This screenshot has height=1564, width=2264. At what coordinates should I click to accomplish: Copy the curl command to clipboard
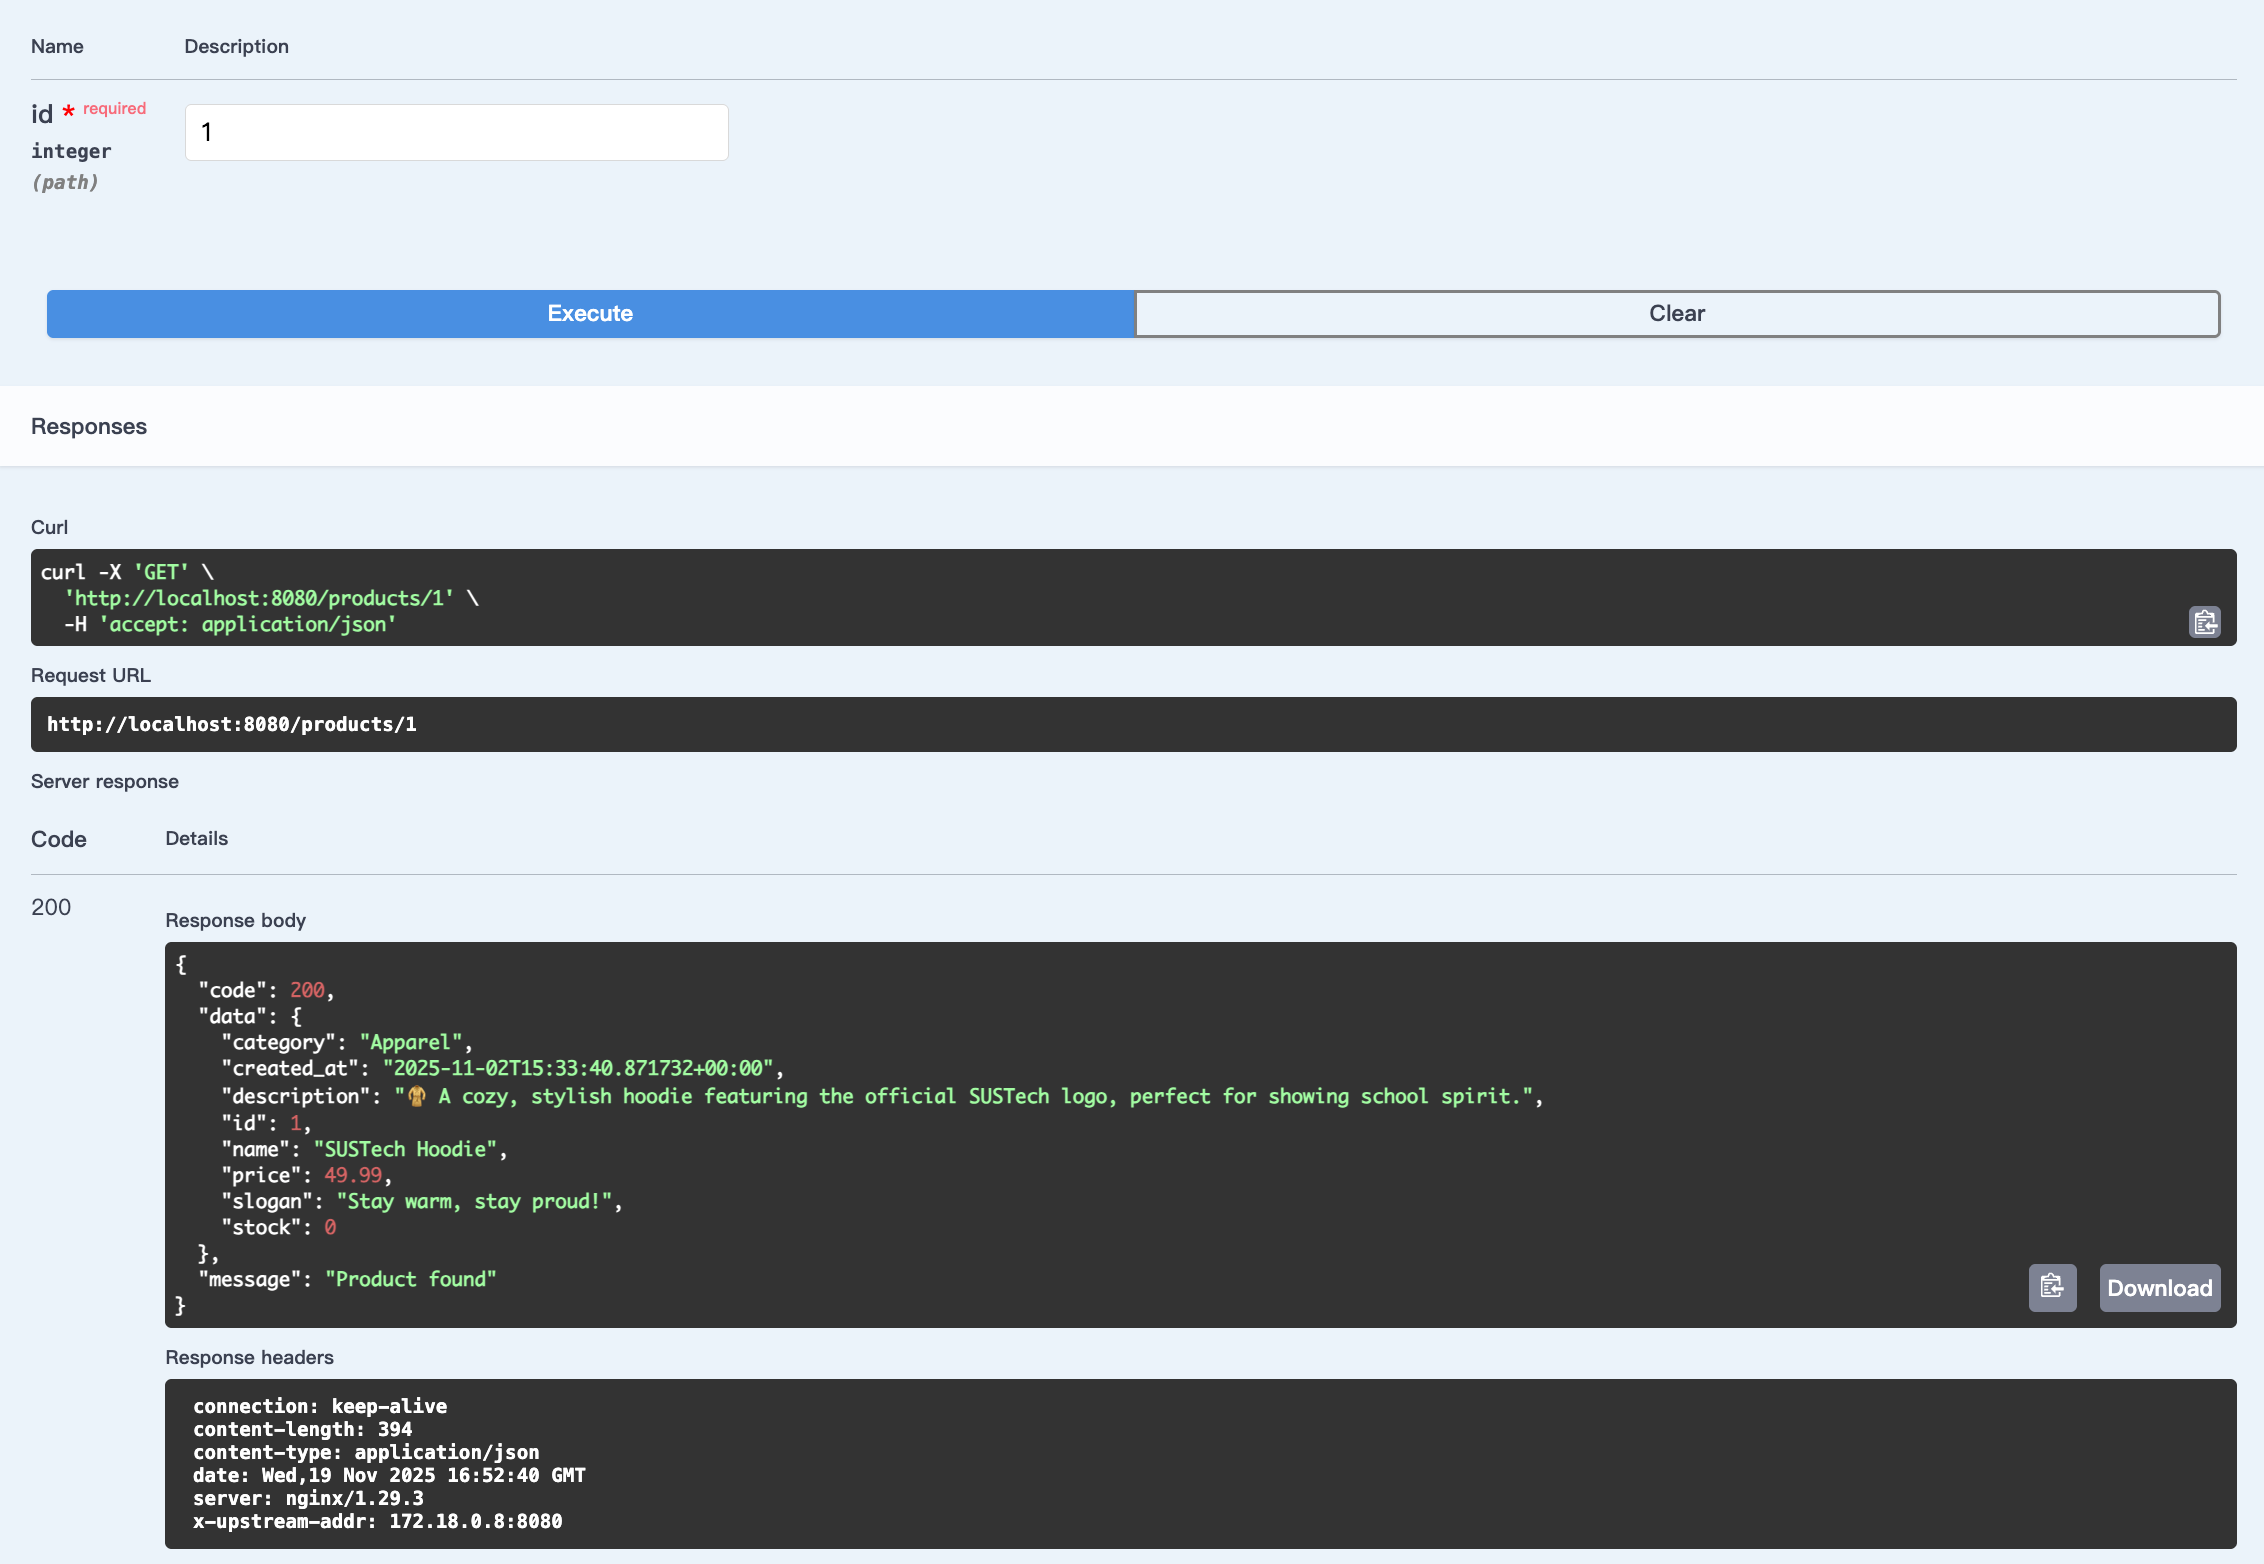[x=2204, y=622]
